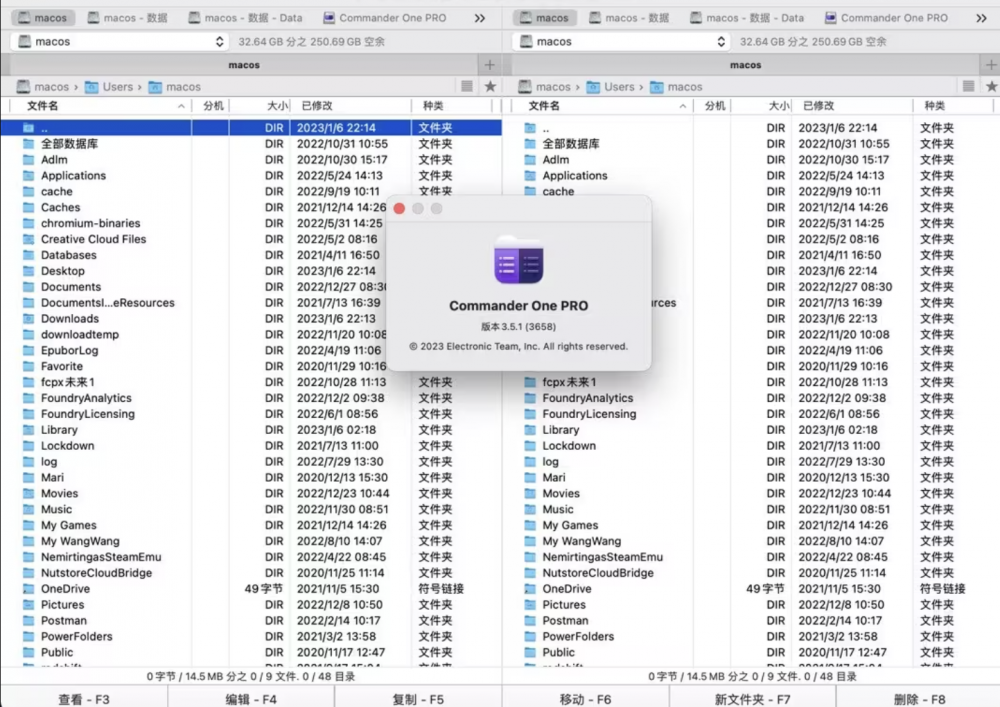Screen dimensions: 1000x707
Task: Click macos root breadcrumb in right panel path
Action: point(545,86)
